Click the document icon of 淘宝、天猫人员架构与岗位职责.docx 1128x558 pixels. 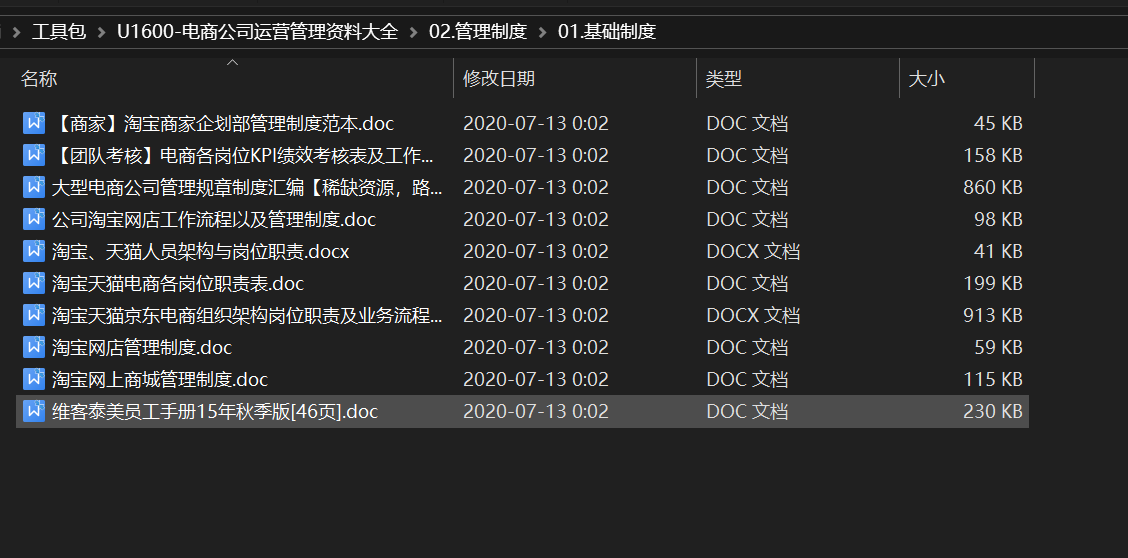point(34,251)
